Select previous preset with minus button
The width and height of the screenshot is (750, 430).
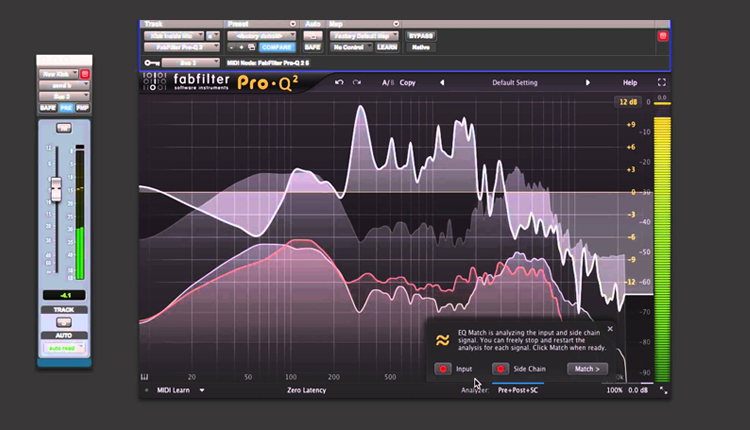232,47
